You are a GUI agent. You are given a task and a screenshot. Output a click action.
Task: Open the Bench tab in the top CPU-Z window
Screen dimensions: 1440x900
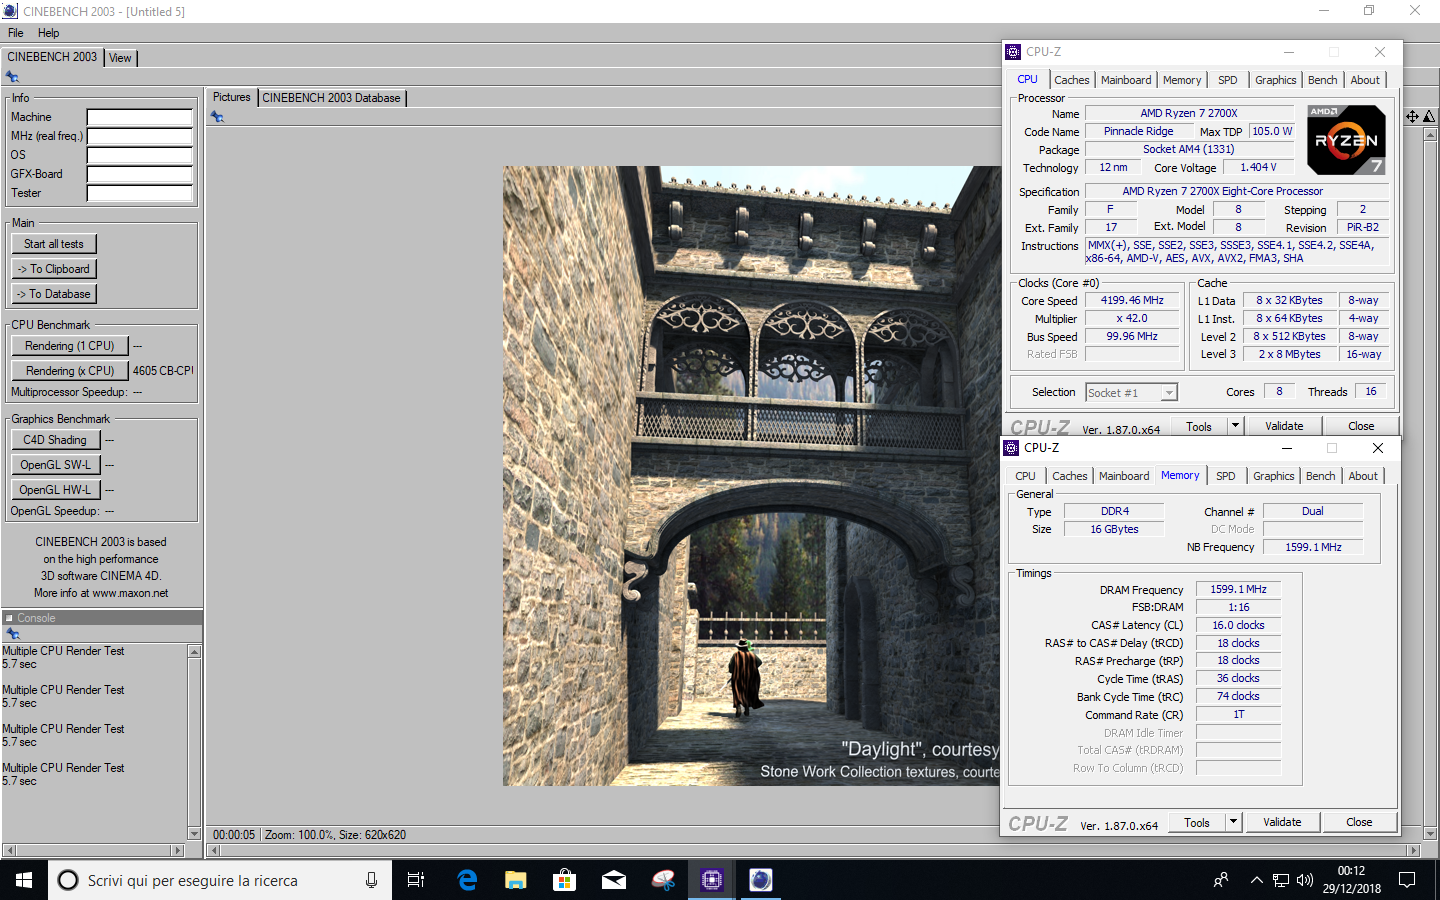[1322, 80]
